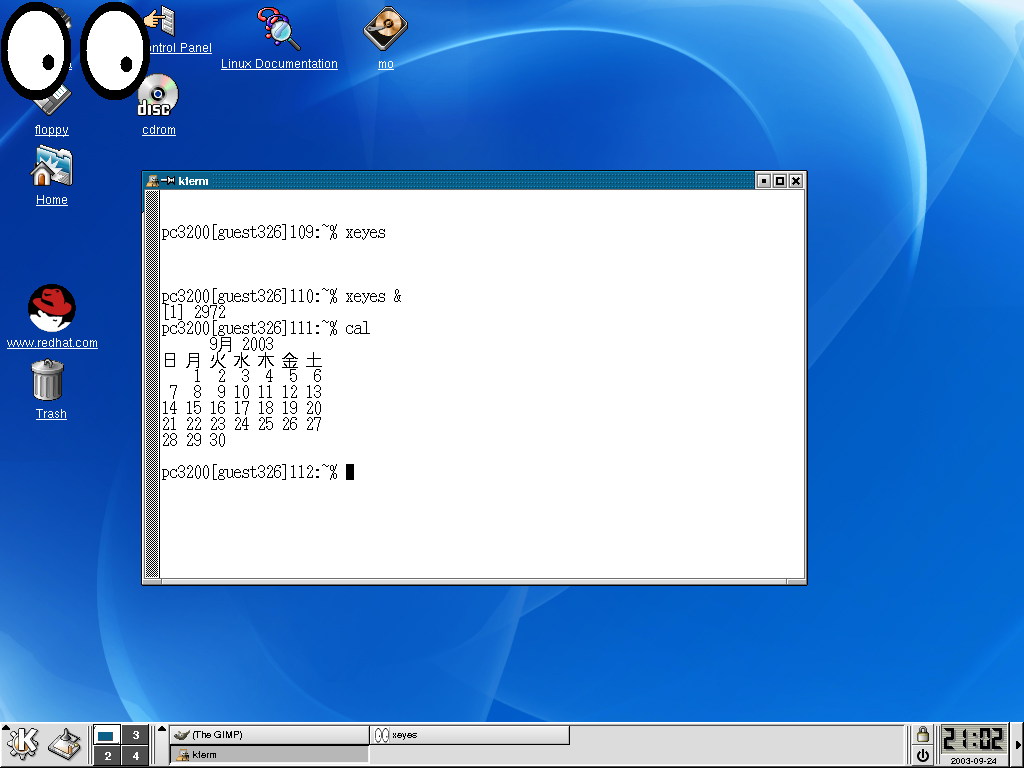This screenshot has height=768, width=1024.
Task: Open the KDE K start menu
Action: coord(22,744)
